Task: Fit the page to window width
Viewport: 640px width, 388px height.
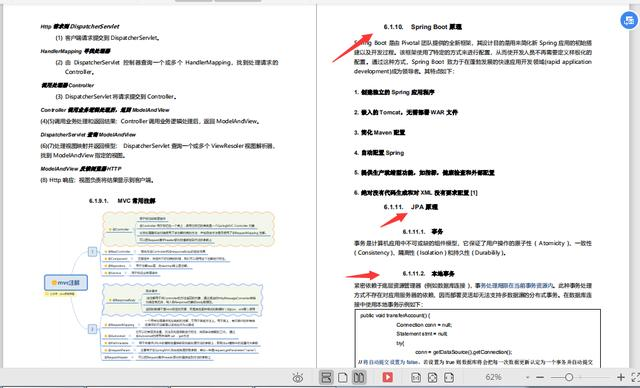Action: coord(449,377)
